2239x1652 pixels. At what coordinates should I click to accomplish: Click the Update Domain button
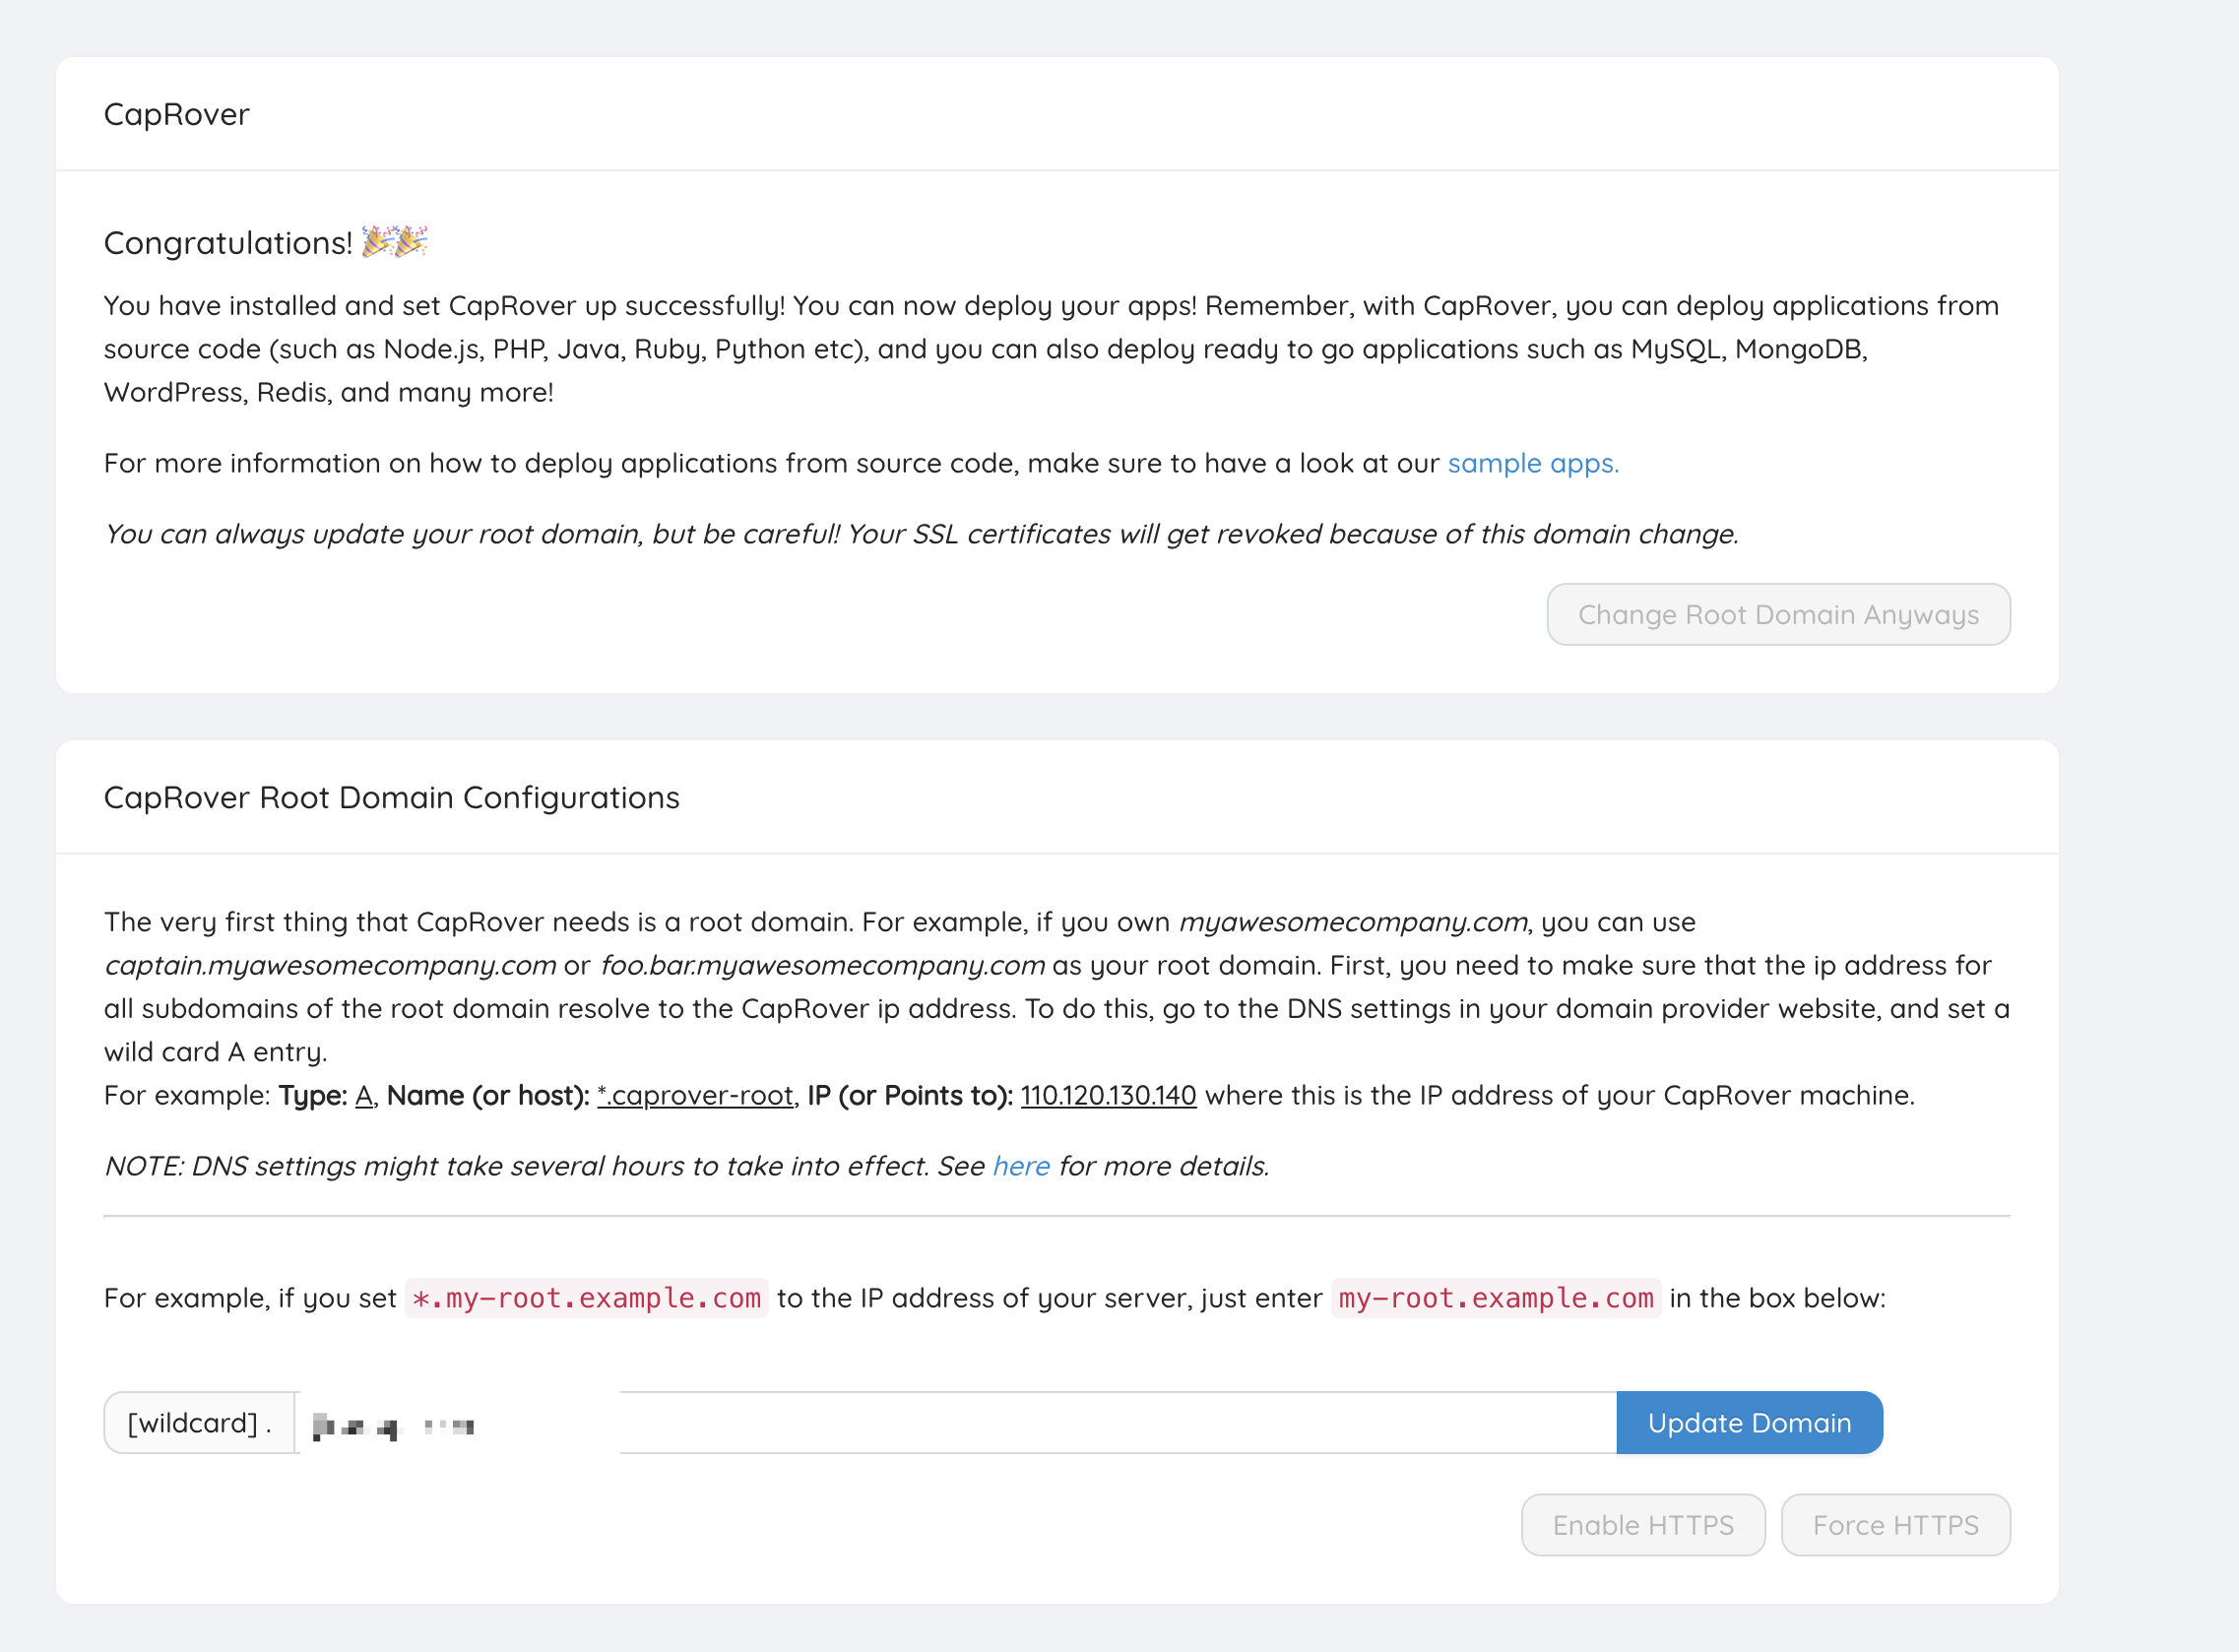tap(1748, 1422)
